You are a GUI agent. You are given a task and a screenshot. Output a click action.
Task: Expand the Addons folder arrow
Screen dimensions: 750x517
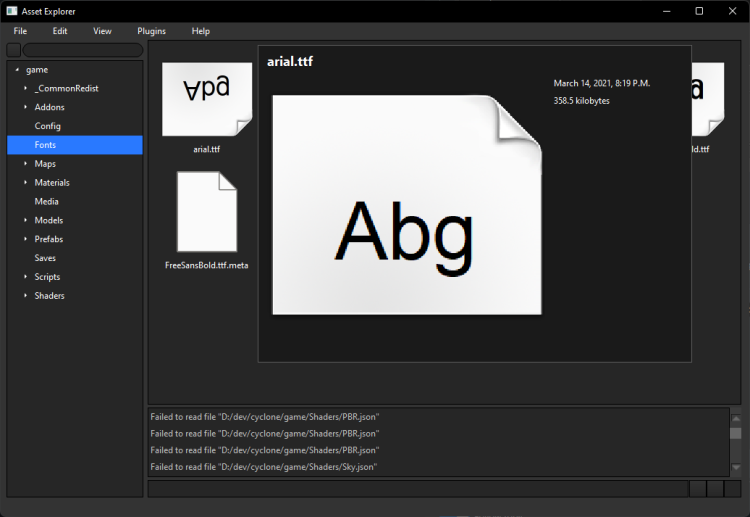pyautogui.click(x=26, y=108)
